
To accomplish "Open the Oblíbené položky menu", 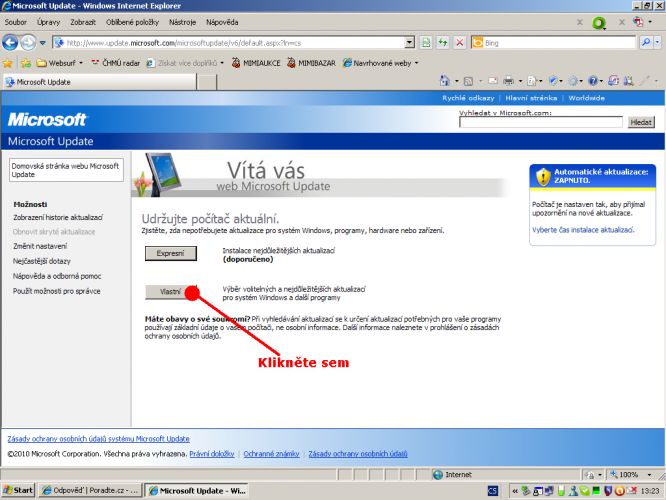I will point(132,22).
